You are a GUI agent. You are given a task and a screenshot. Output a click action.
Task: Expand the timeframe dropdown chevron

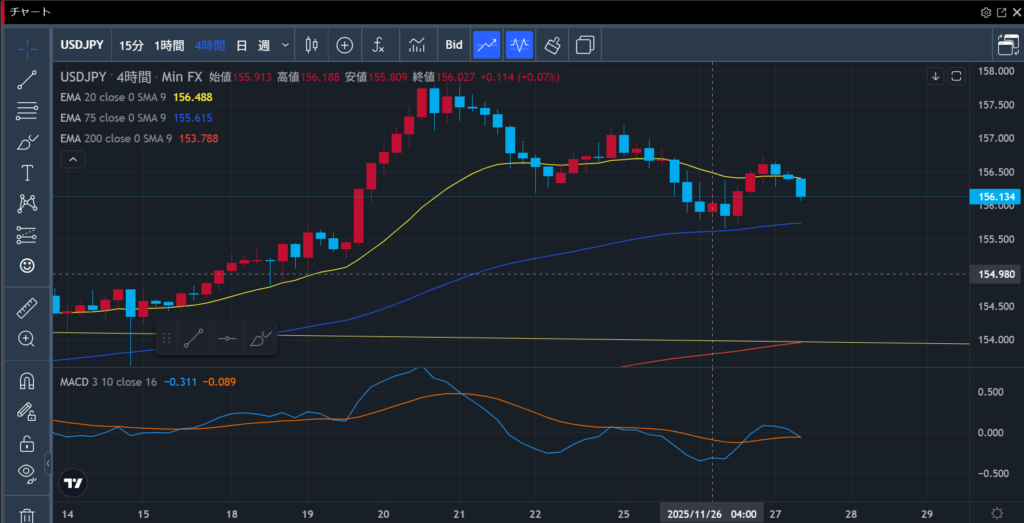286,45
